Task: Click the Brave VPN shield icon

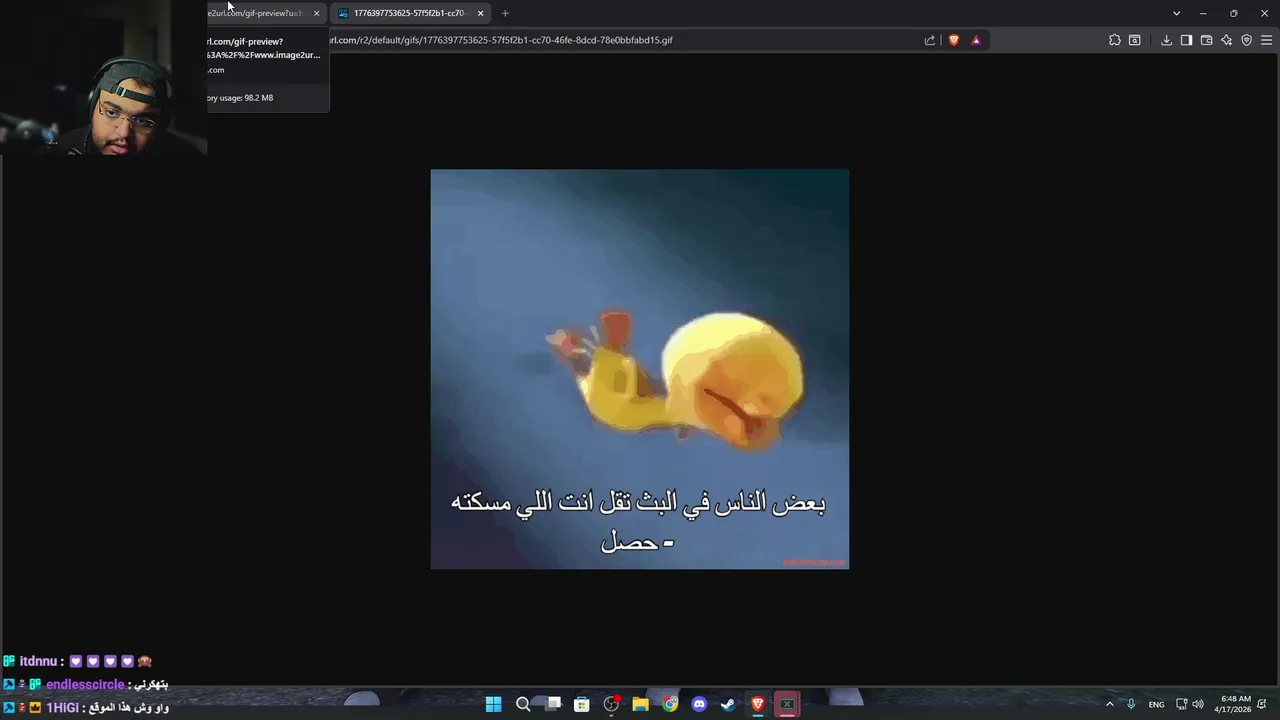Action: pyautogui.click(x=1246, y=40)
